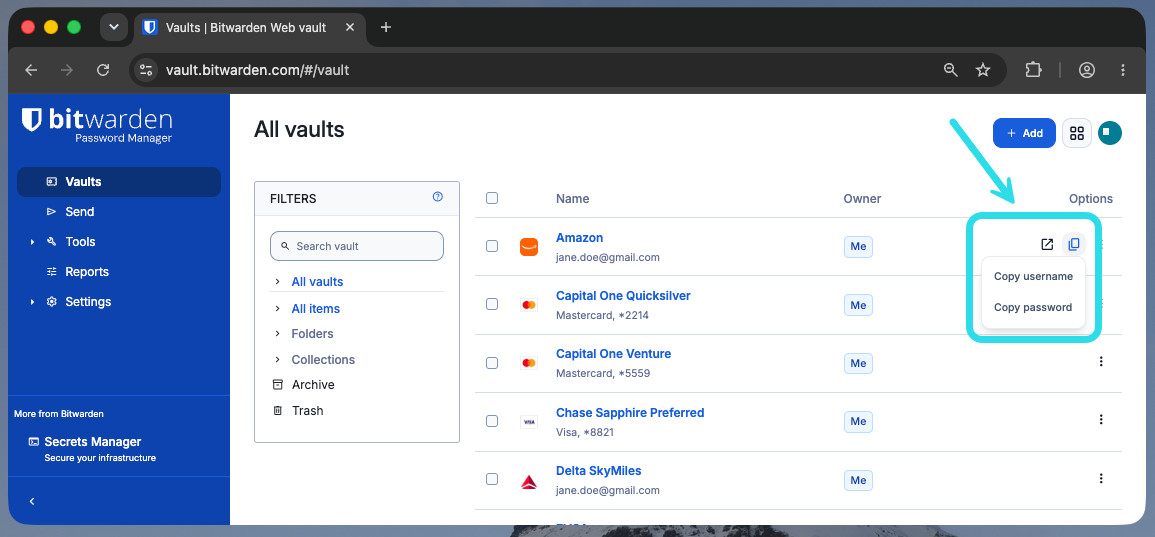Collapse the sidebar with bottom chevron

32,501
